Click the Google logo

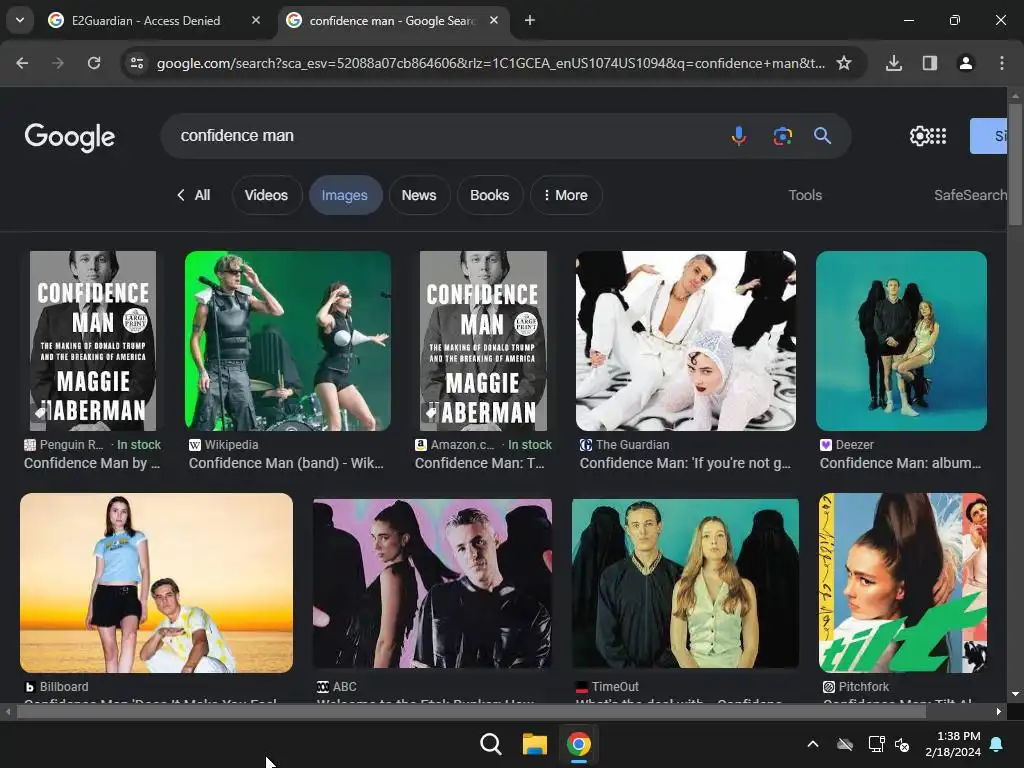coord(70,136)
